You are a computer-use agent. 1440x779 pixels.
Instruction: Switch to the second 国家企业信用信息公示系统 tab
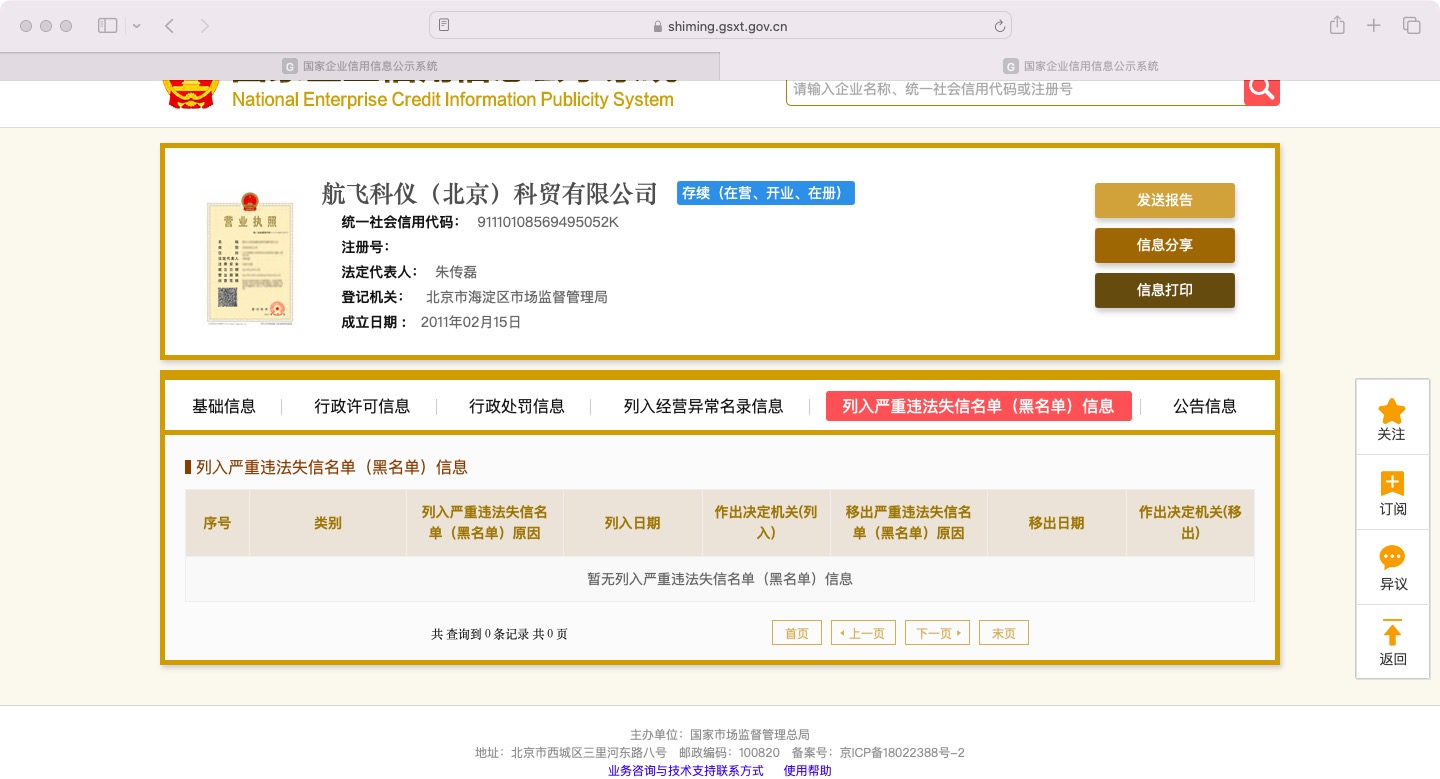1080,66
